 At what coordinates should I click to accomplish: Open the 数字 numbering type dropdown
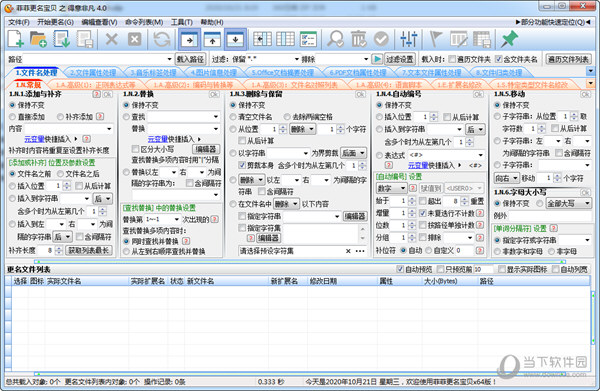pos(403,188)
